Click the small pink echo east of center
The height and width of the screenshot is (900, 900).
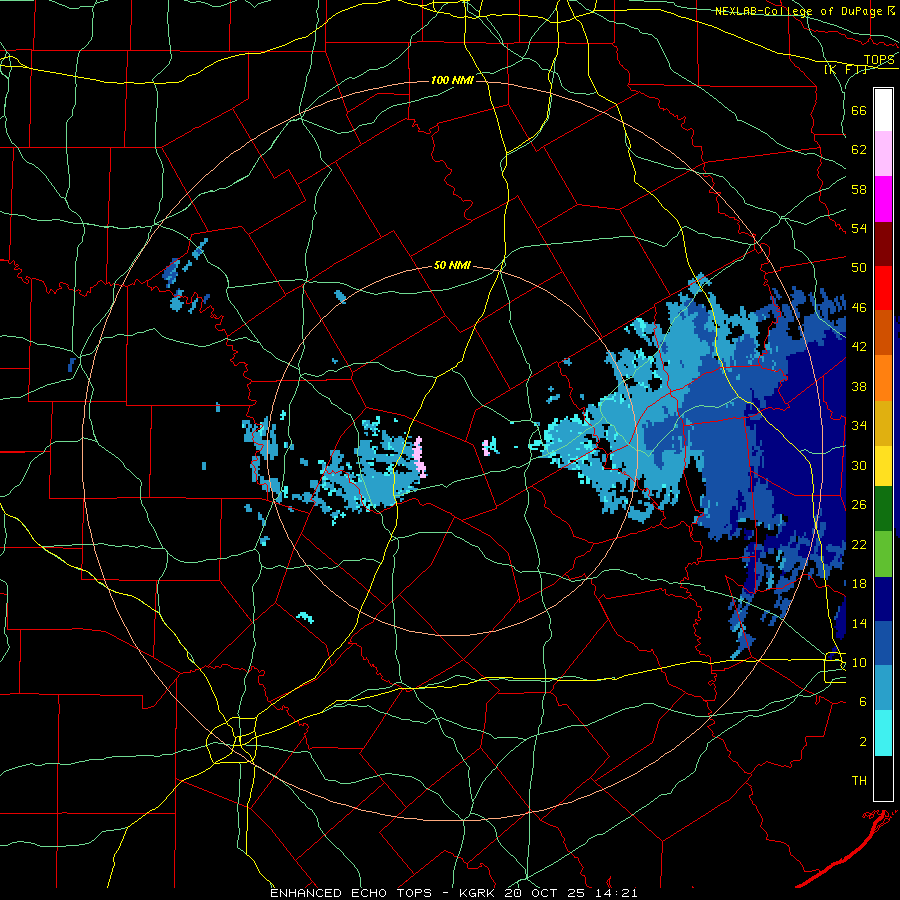(487, 447)
